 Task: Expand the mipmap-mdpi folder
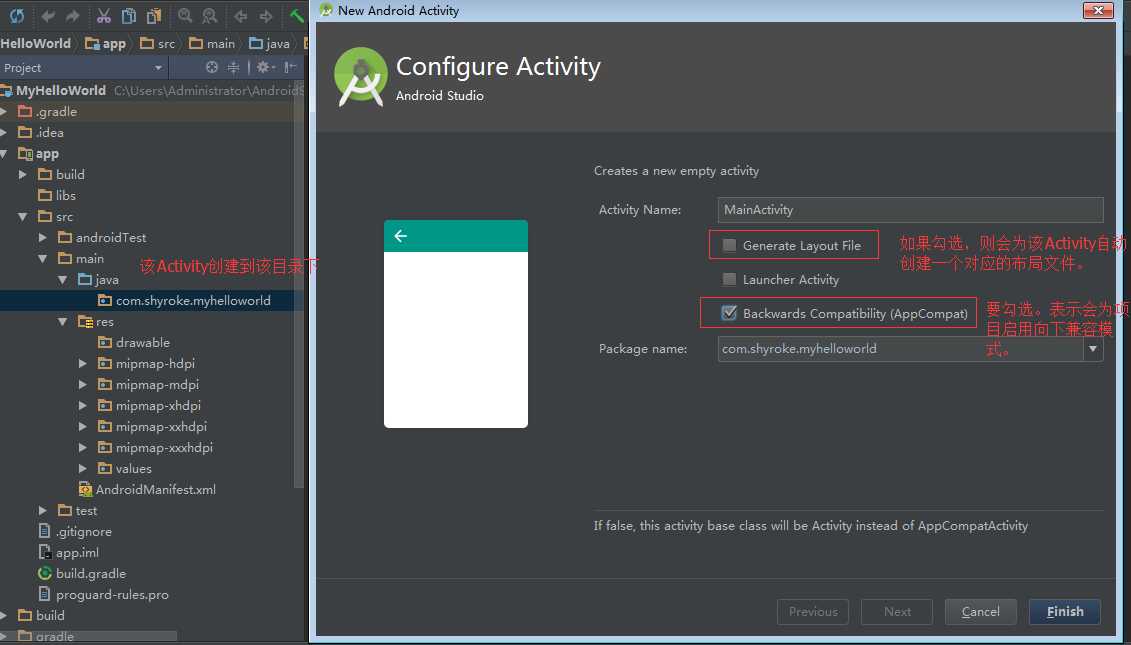[x=83, y=385]
